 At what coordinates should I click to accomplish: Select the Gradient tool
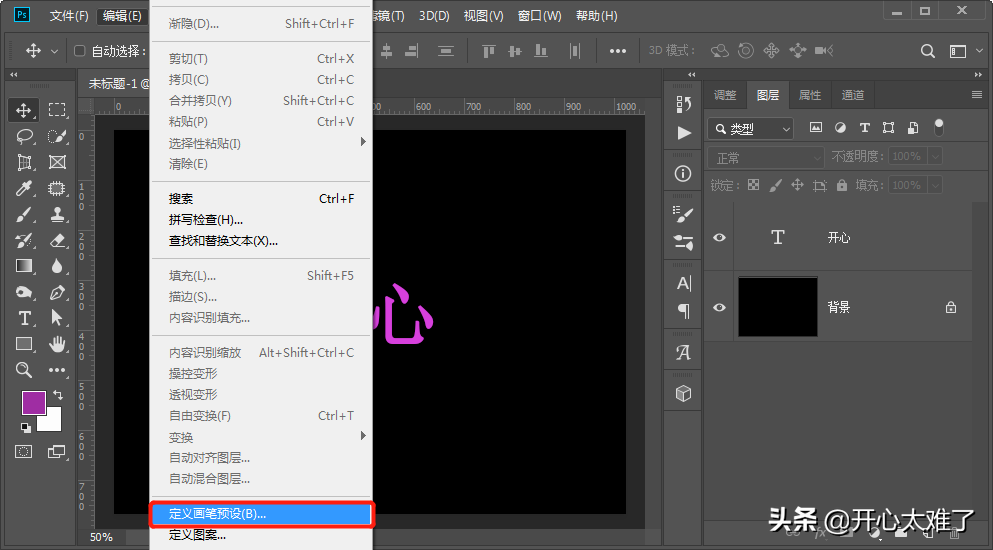23,266
